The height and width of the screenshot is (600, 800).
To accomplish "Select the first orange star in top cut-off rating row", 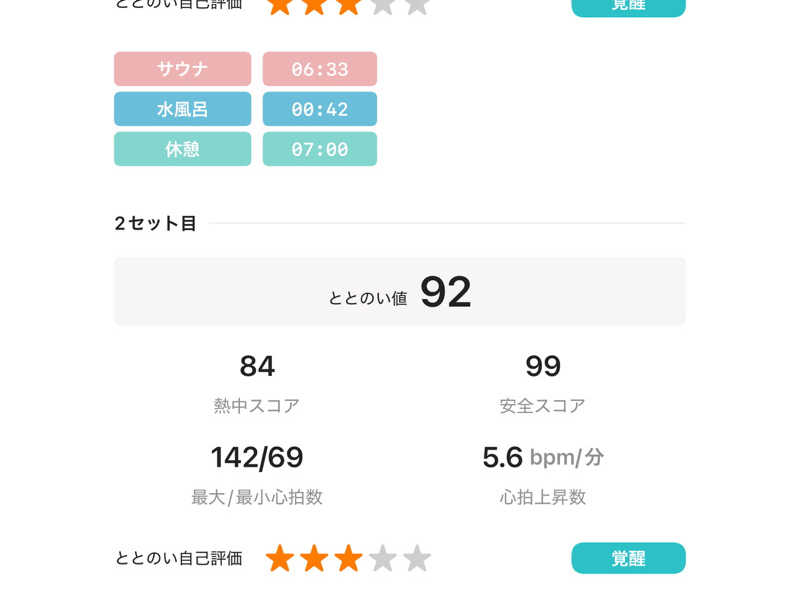I will point(280,6).
